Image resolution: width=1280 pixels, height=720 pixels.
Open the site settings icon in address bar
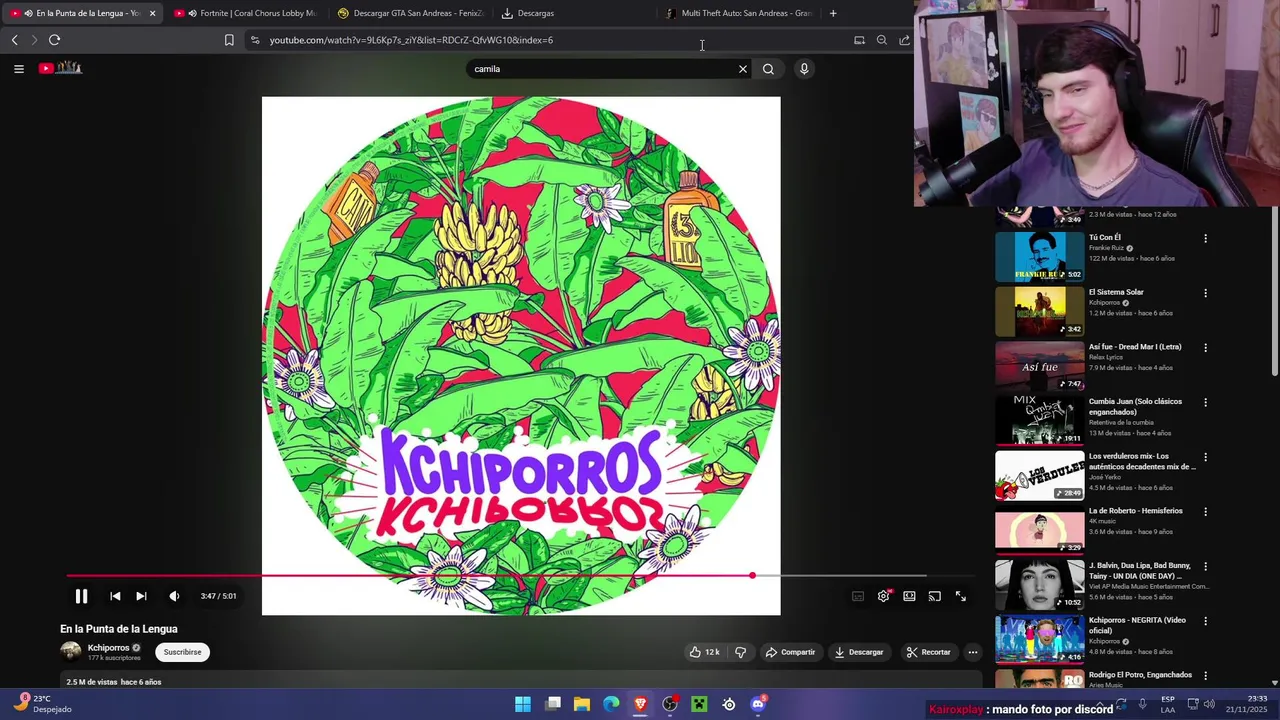pos(255,40)
